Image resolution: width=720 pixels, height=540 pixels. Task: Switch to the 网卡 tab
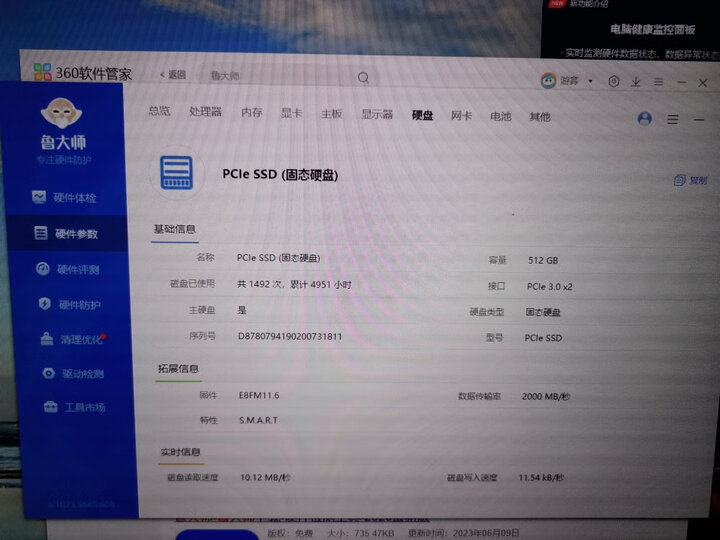click(x=461, y=115)
